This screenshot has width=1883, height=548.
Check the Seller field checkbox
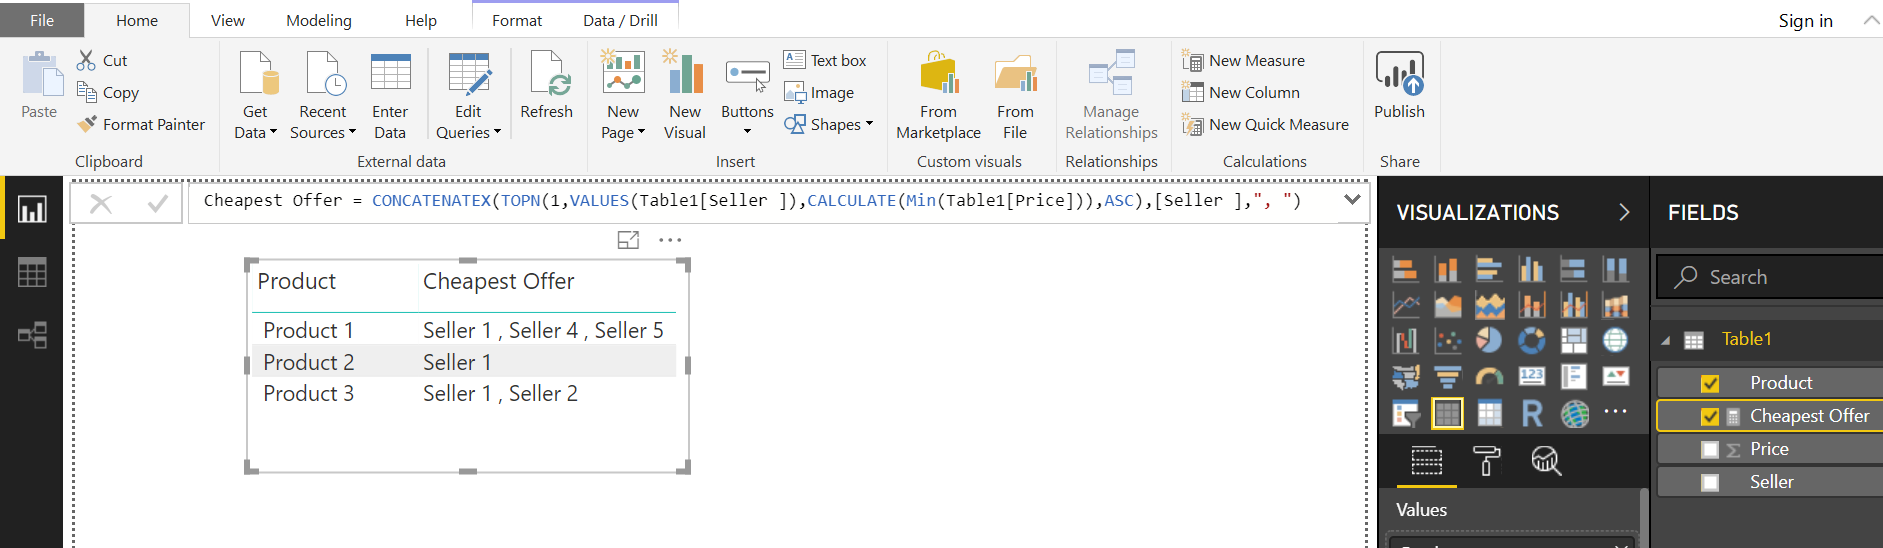click(1710, 482)
